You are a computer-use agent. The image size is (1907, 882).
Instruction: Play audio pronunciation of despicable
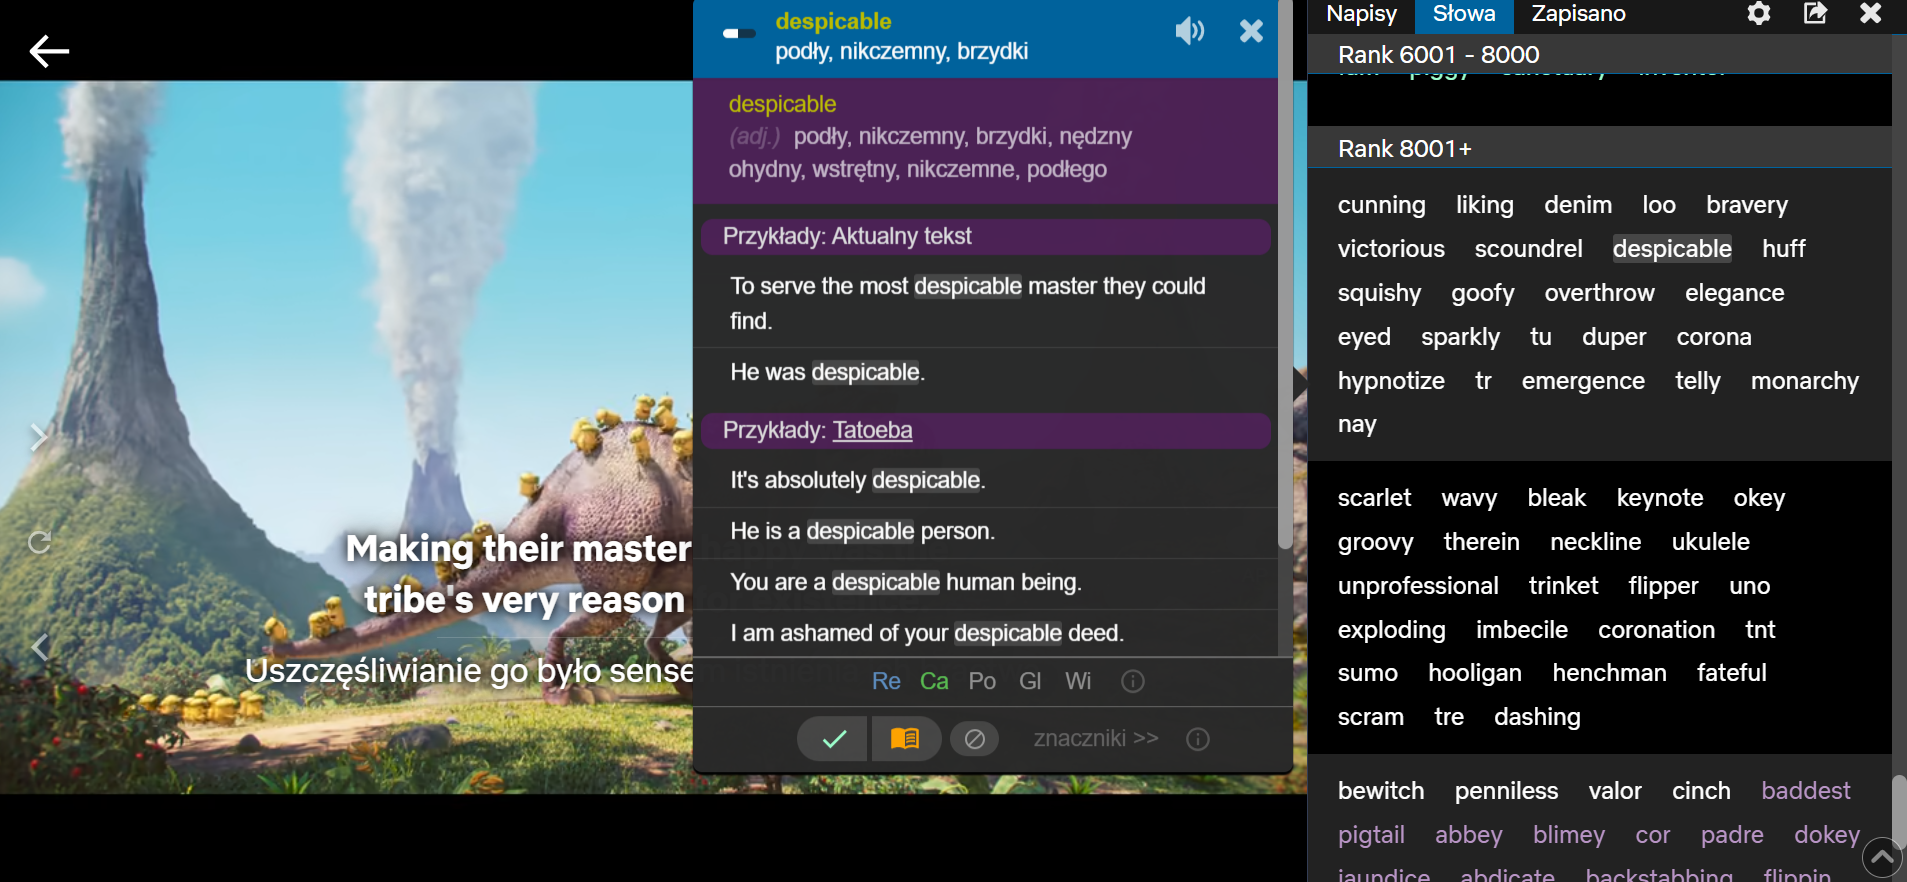1189,32
